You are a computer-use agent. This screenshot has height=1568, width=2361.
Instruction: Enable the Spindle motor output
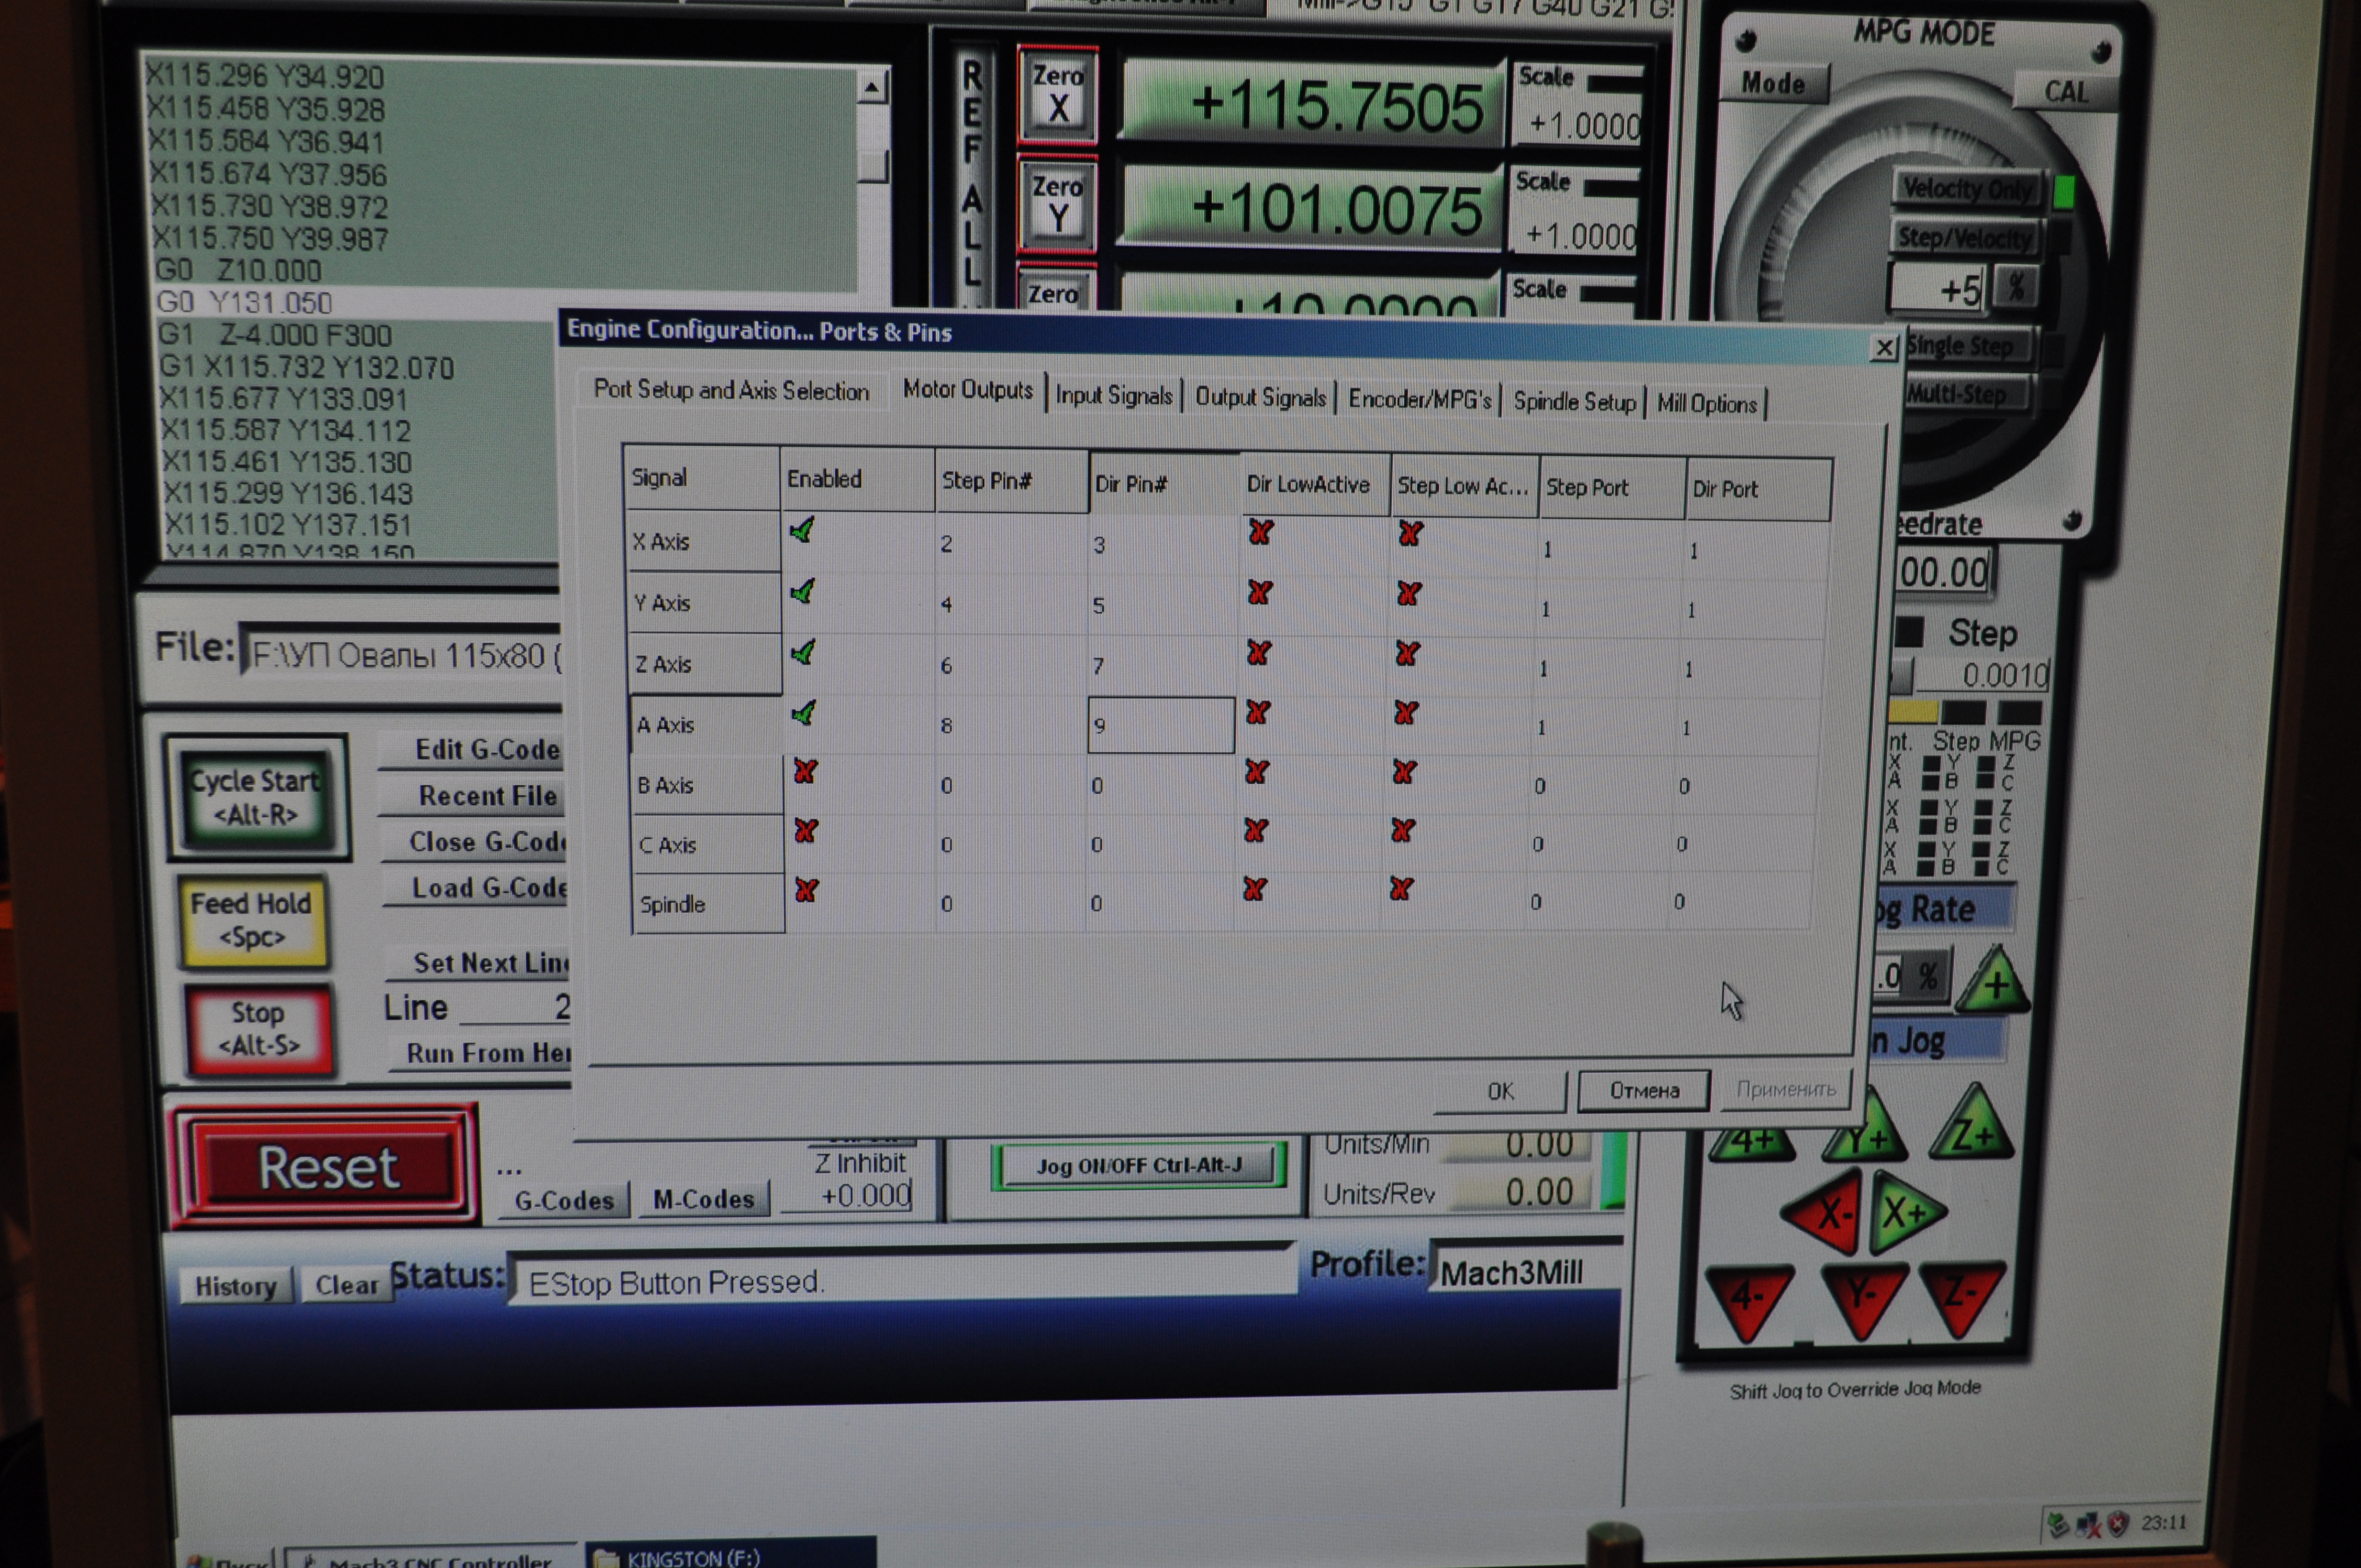(x=806, y=890)
